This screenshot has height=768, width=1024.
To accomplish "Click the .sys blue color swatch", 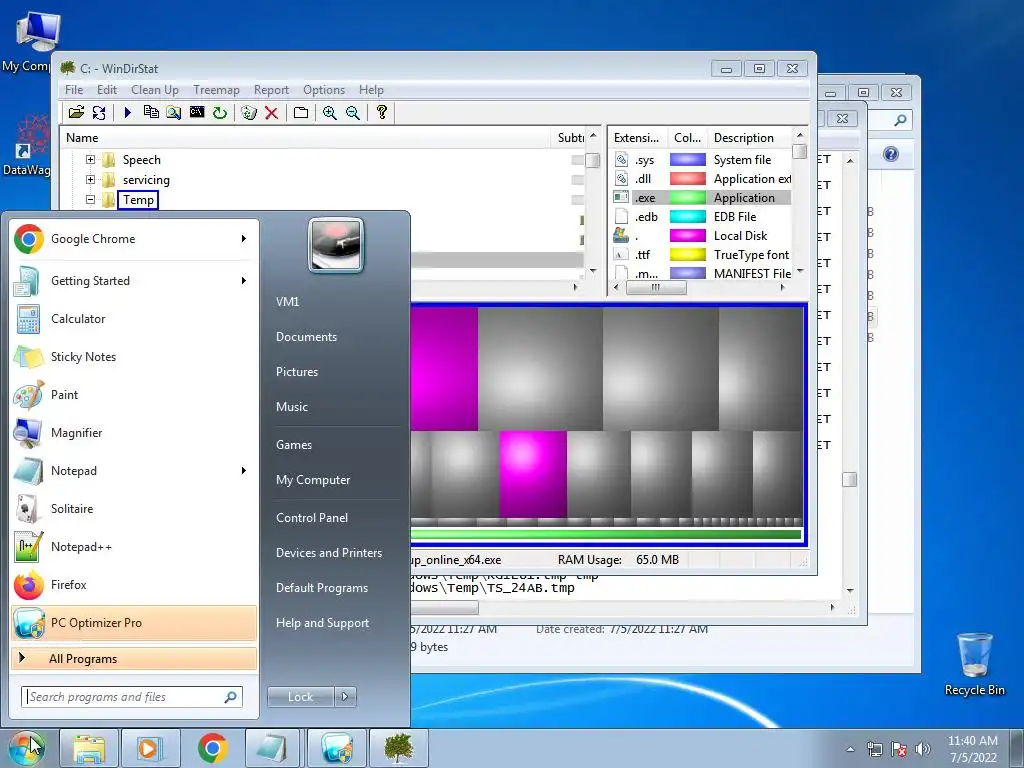I will pos(688,159).
